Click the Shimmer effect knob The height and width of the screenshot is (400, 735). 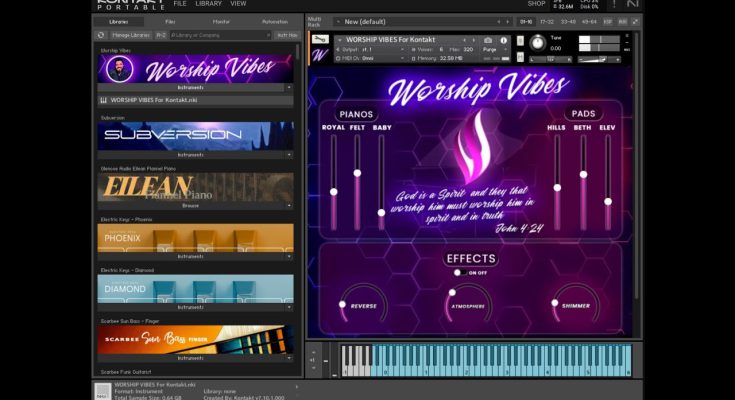point(556,304)
